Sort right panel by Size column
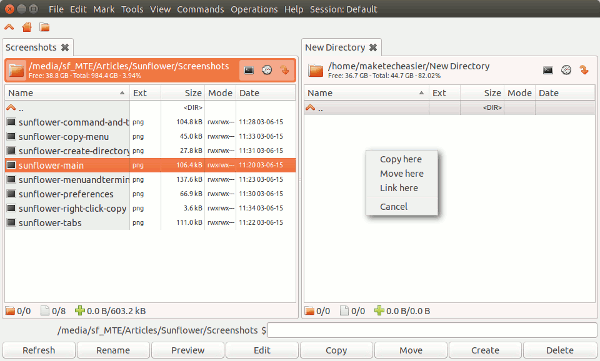 tap(482, 93)
